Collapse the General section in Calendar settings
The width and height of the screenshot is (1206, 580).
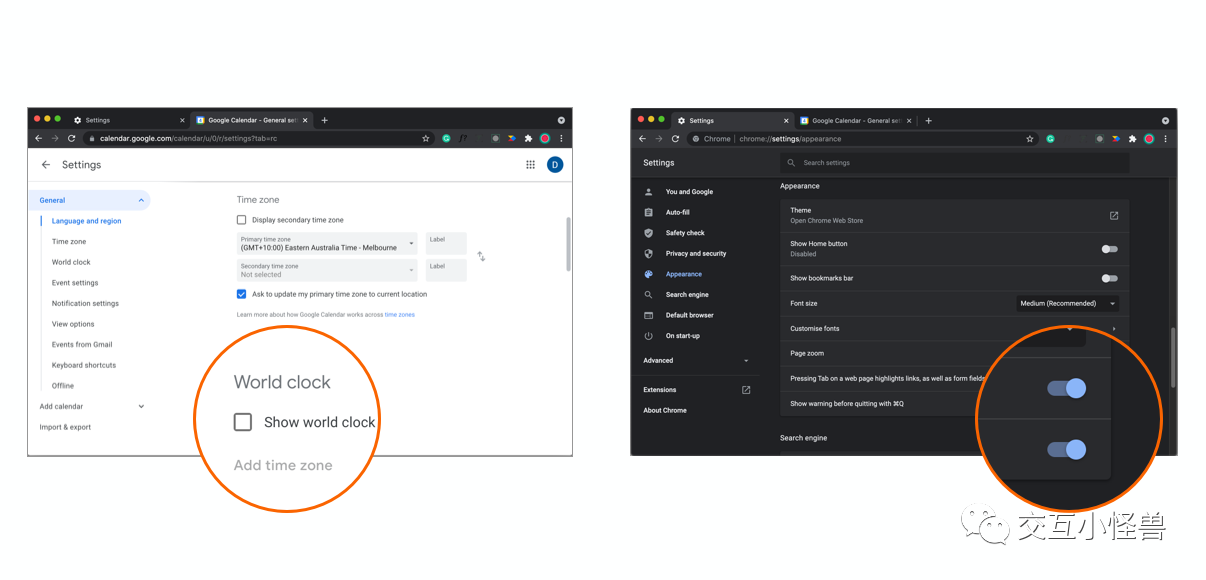(x=141, y=201)
